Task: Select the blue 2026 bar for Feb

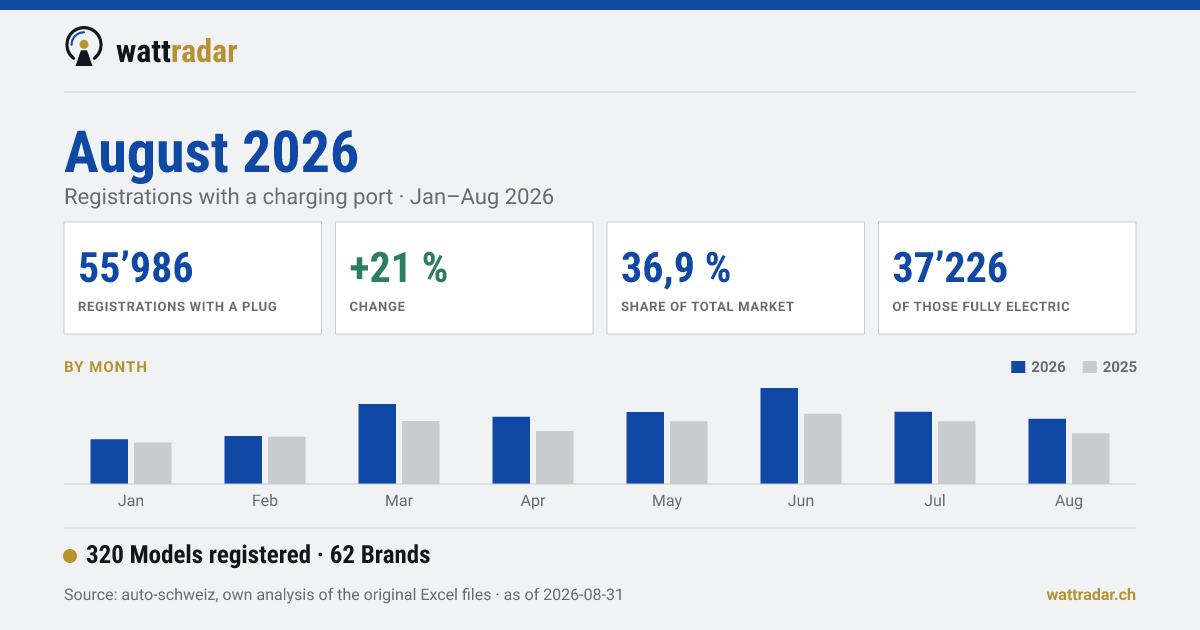Action: point(243,460)
